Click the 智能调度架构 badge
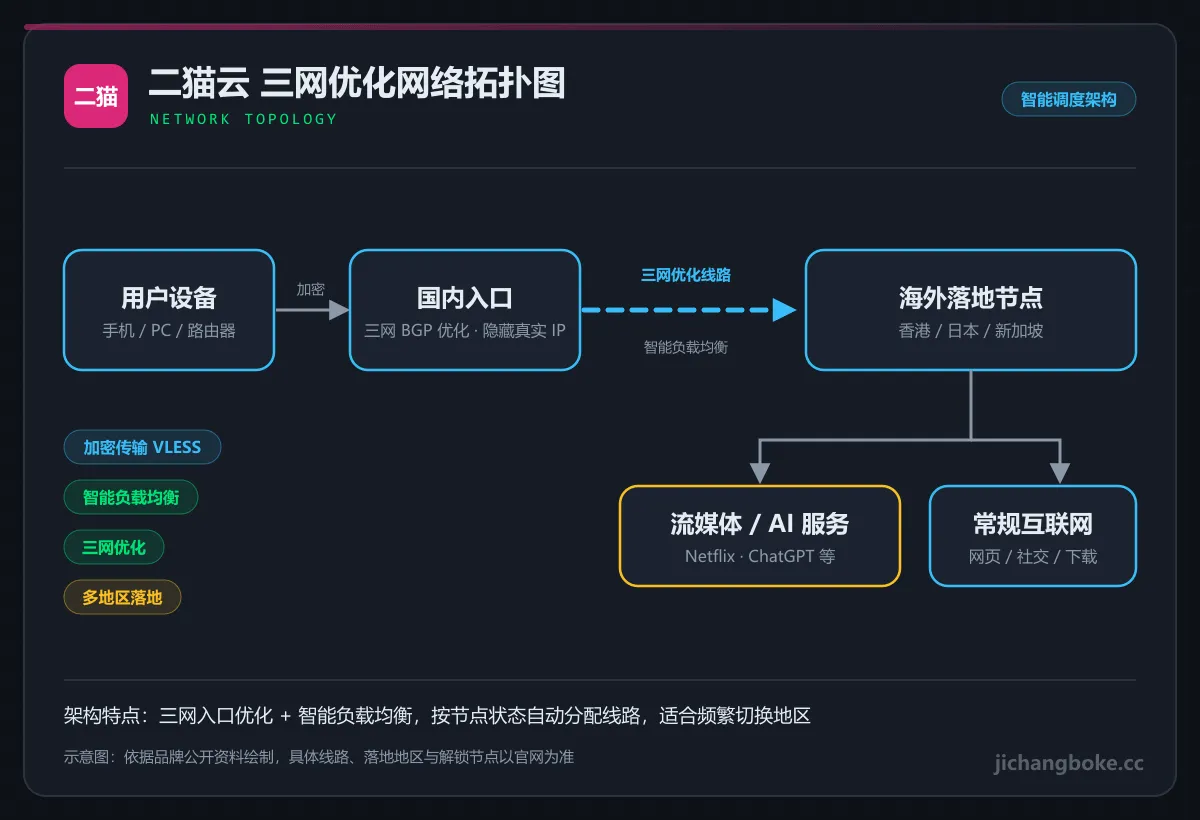The width and height of the screenshot is (1200, 820). pyautogui.click(x=1068, y=100)
